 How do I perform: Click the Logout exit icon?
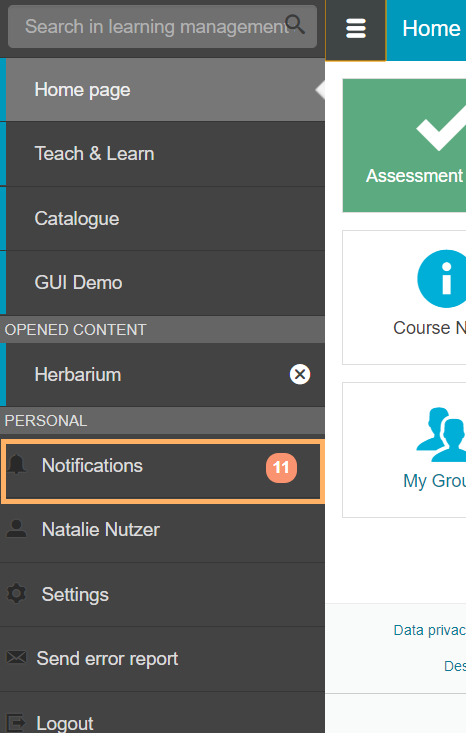pos(16,722)
